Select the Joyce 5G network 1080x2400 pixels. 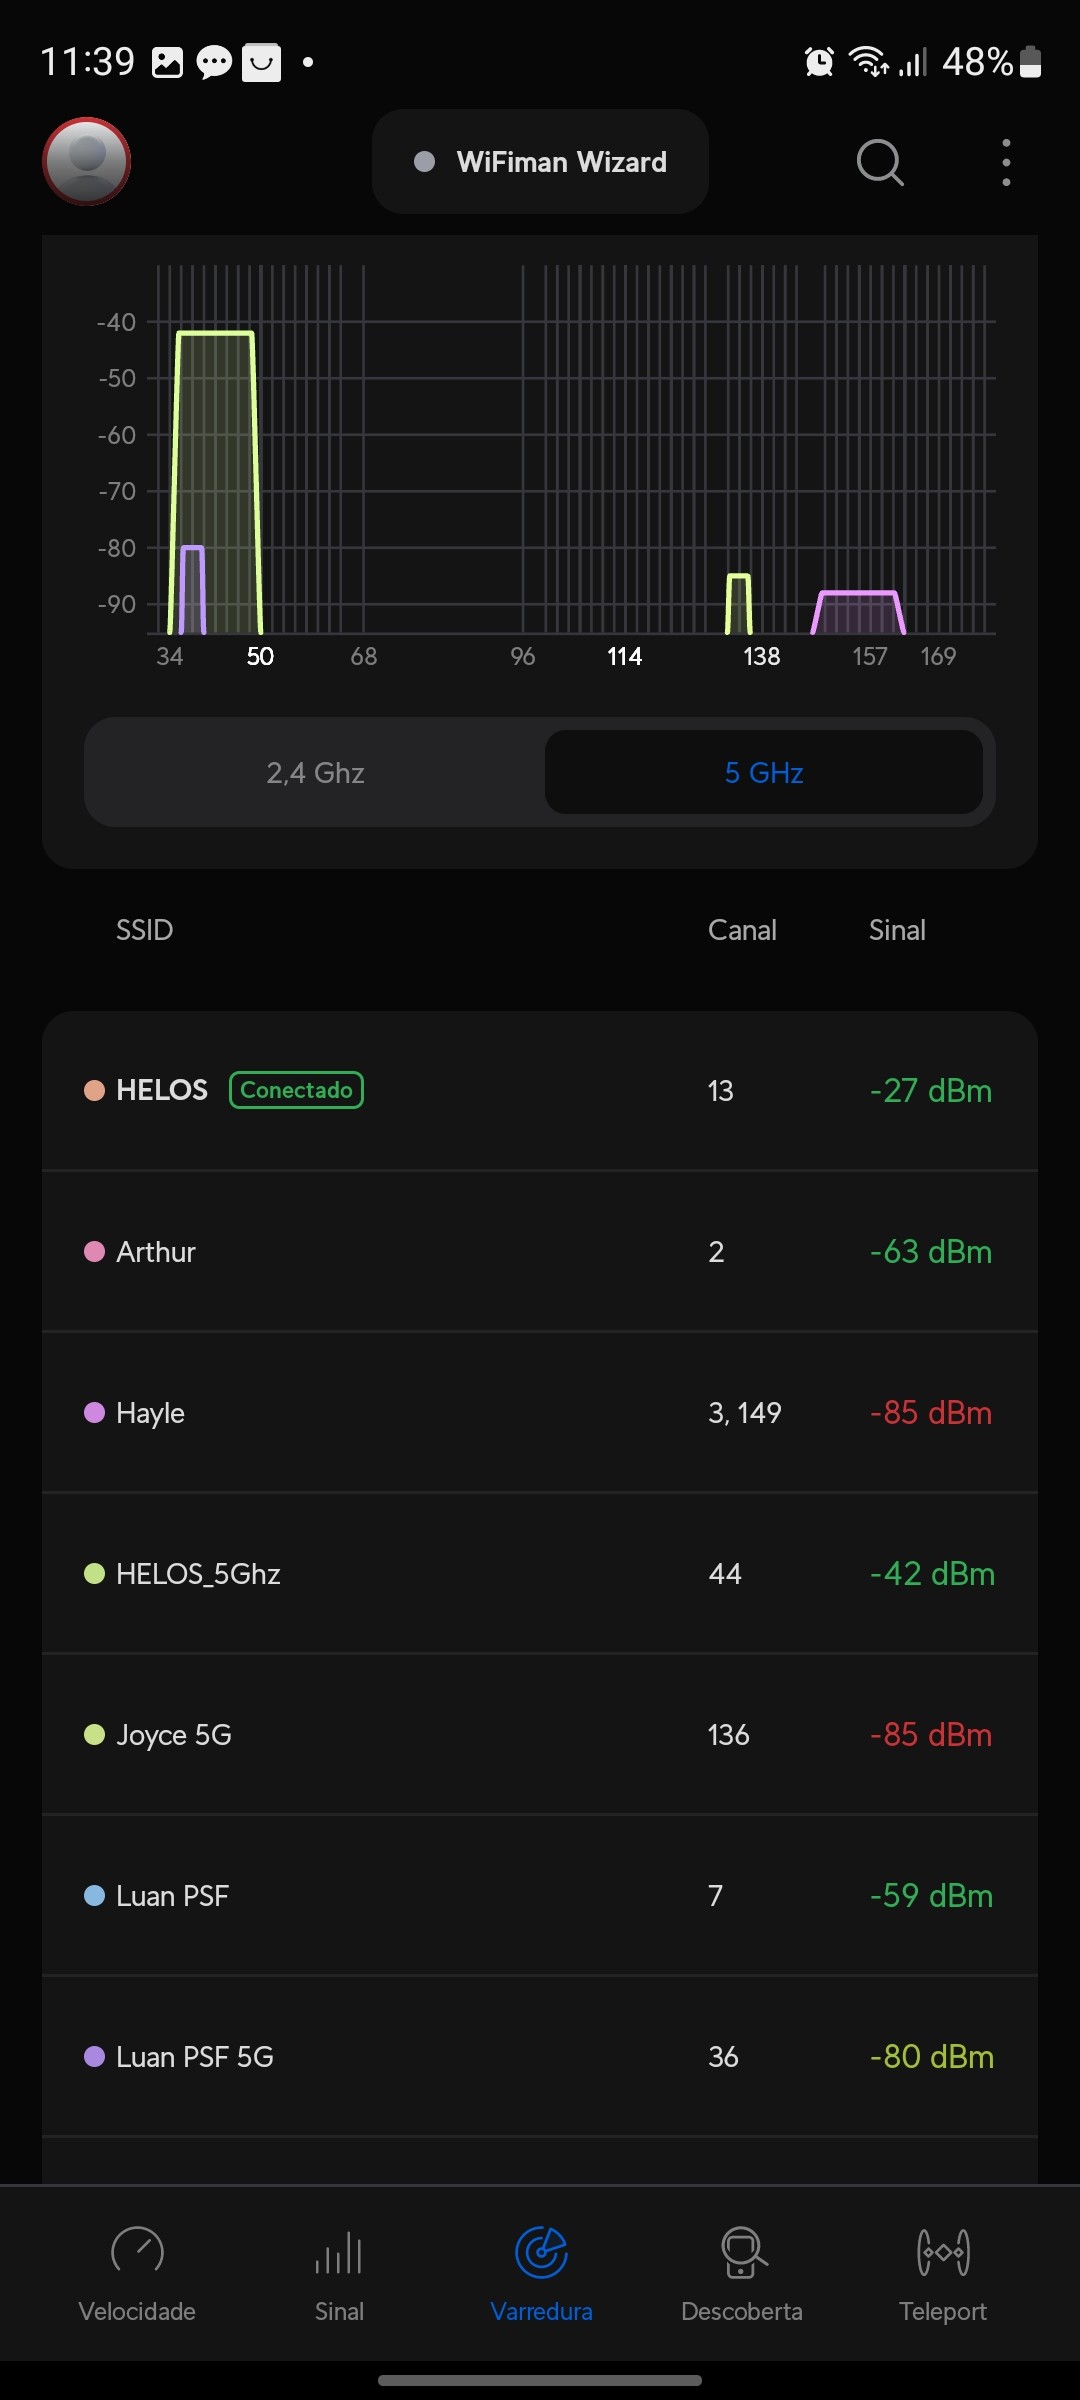pos(540,1735)
